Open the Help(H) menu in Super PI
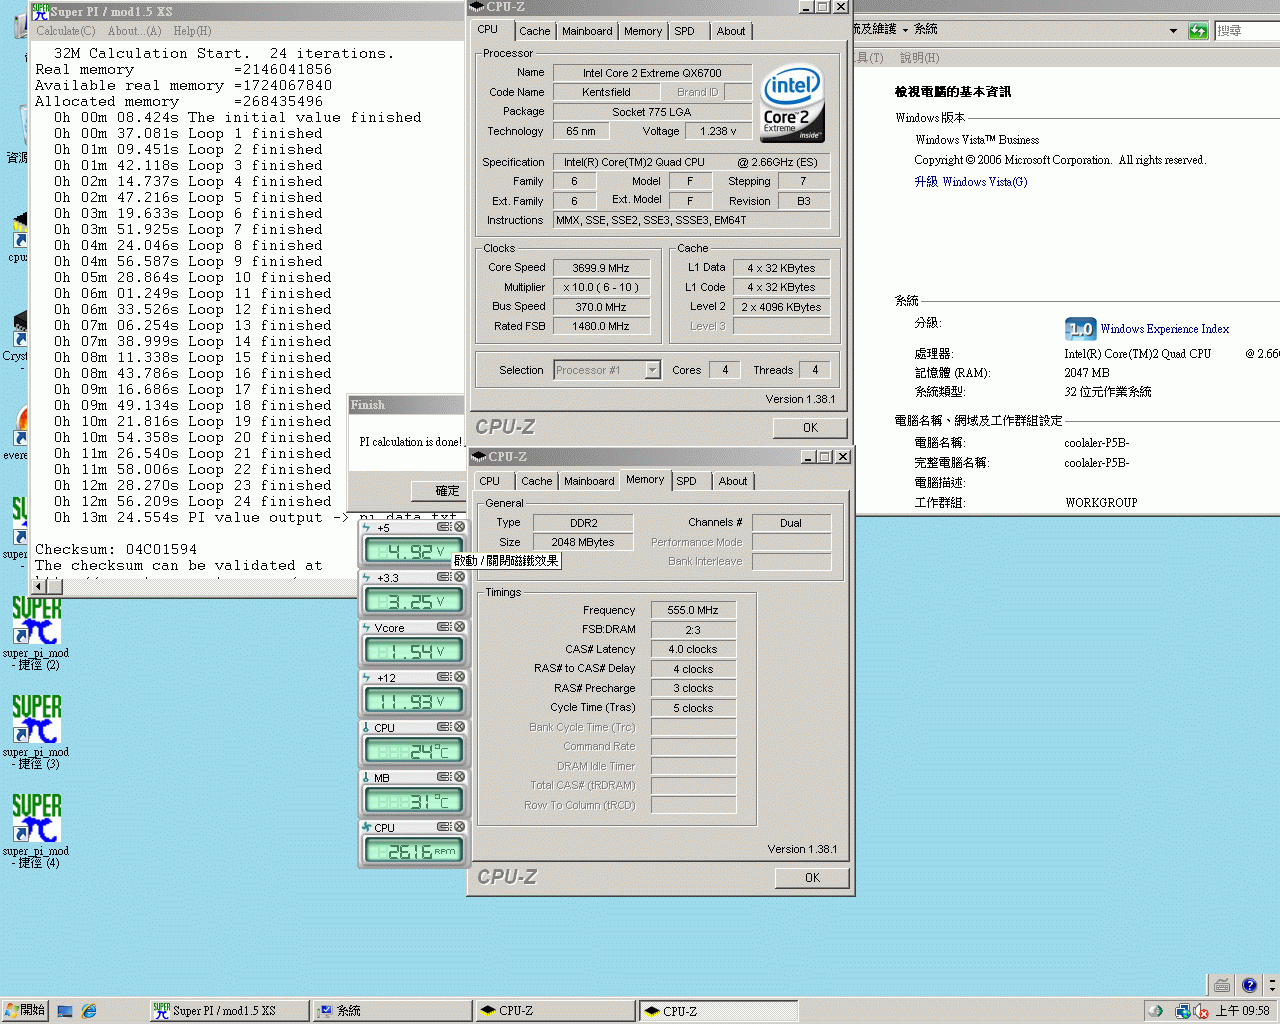 pyautogui.click(x=192, y=31)
